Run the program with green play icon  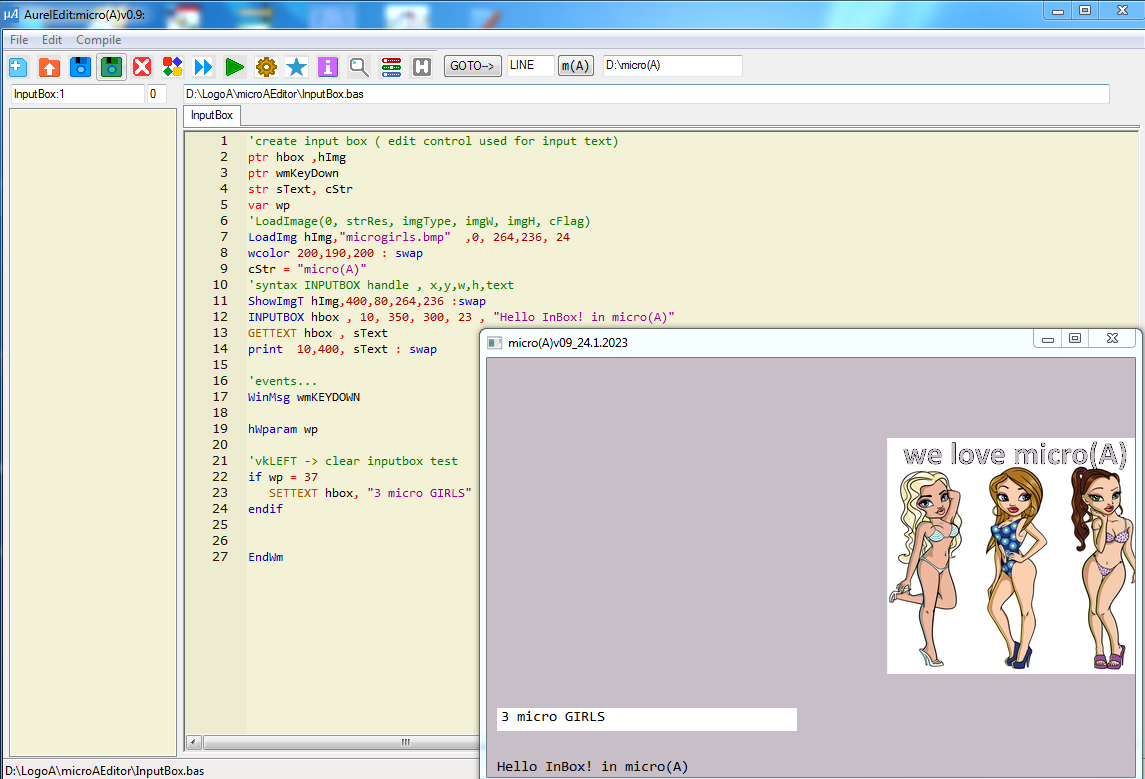click(x=234, y=67)
